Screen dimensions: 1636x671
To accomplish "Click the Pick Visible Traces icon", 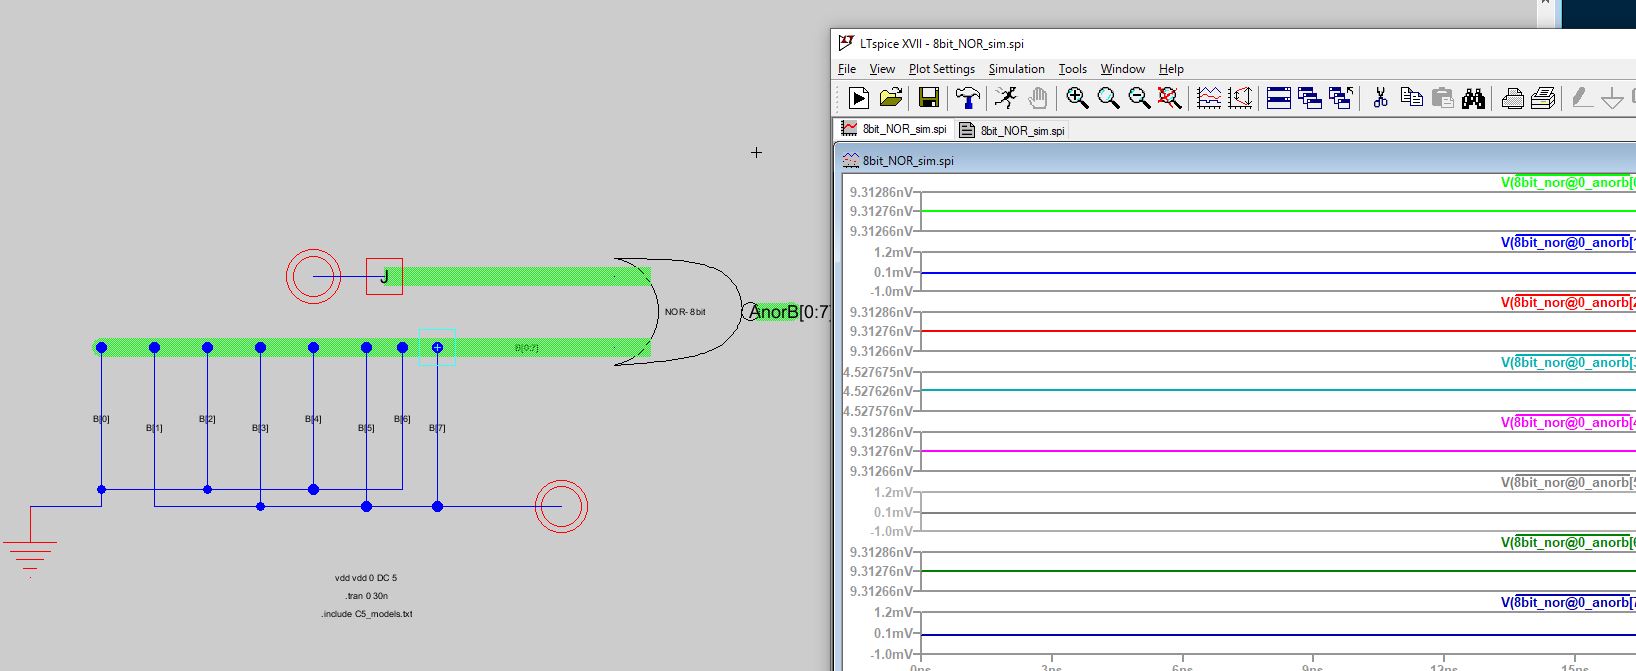I will (x=1209, y=98).
